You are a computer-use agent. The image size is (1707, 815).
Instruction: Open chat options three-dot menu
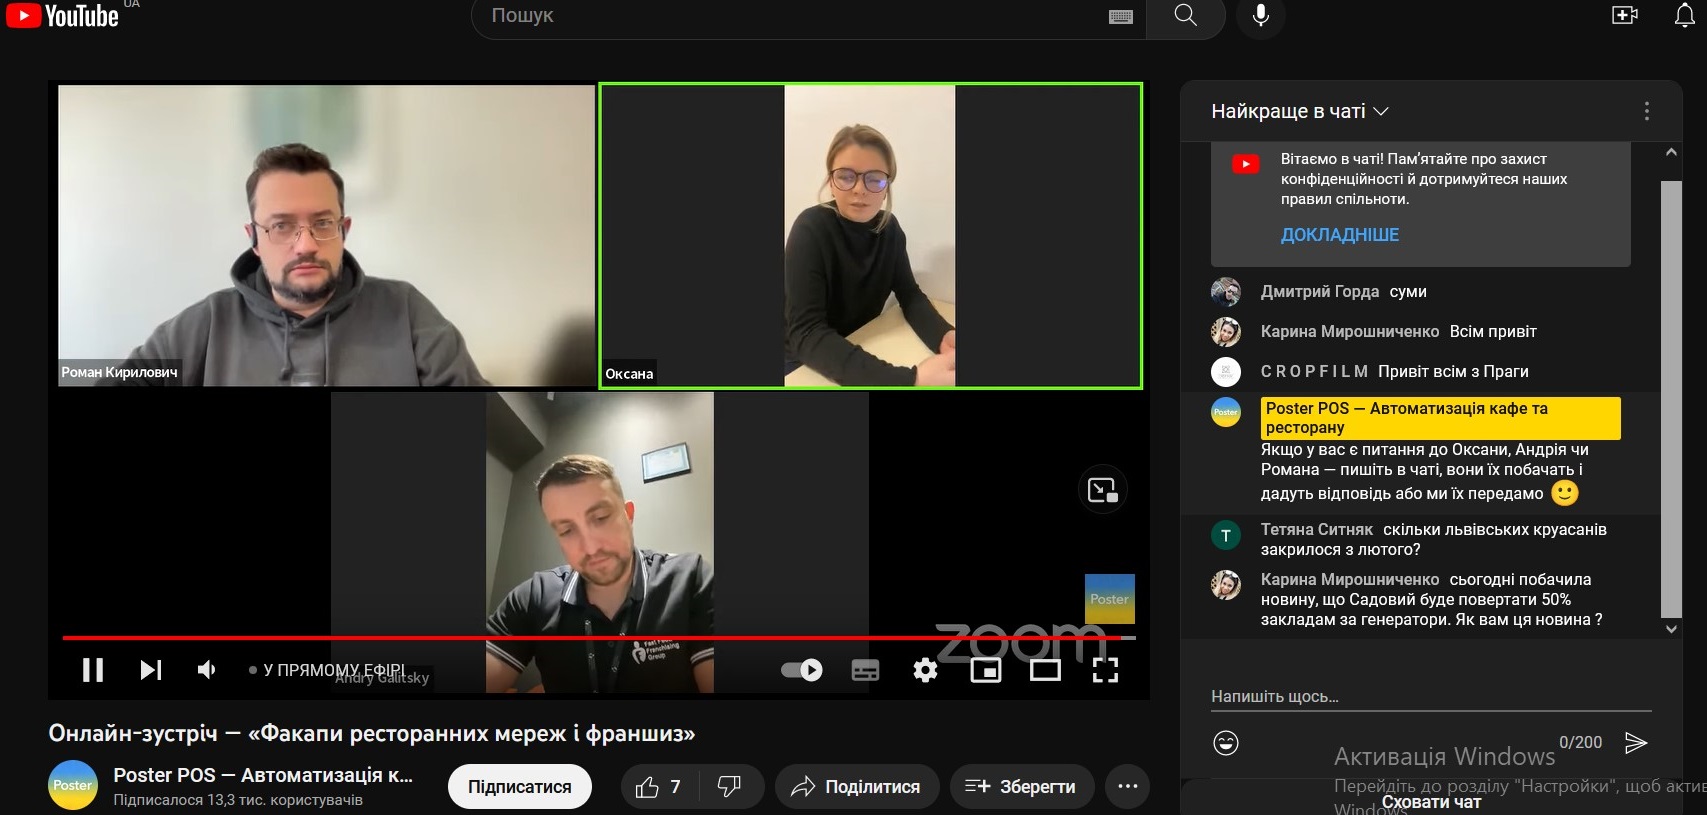coord(1646,111)
